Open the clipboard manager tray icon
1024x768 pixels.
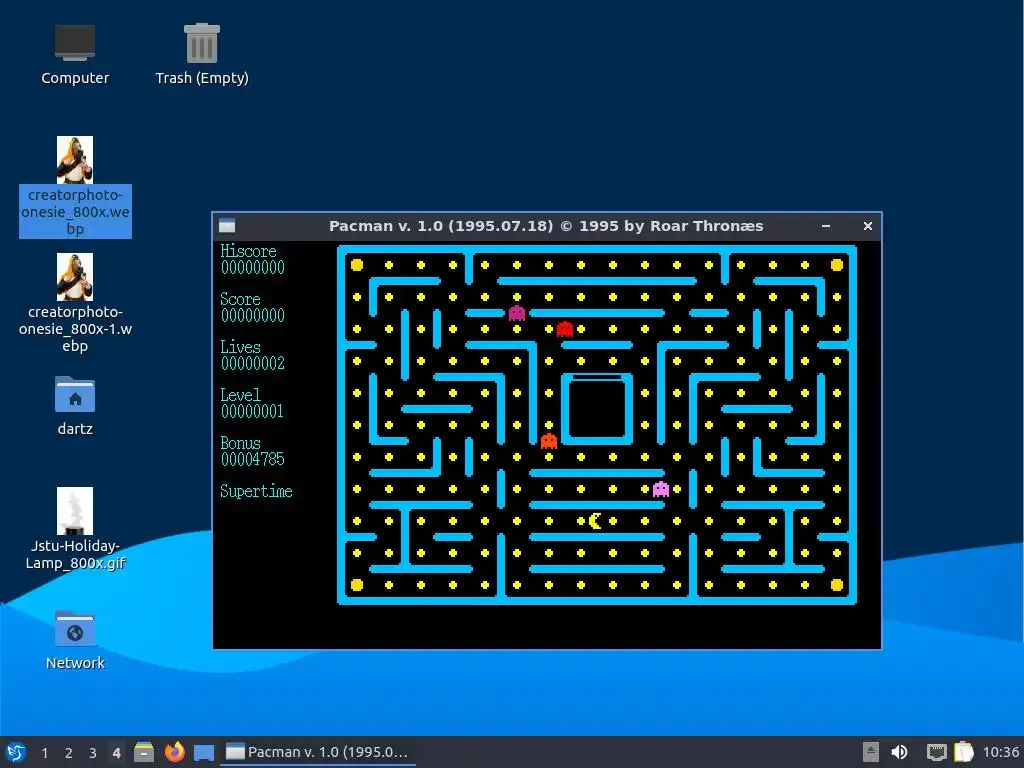pyautogui.click(x=964, y=752)
